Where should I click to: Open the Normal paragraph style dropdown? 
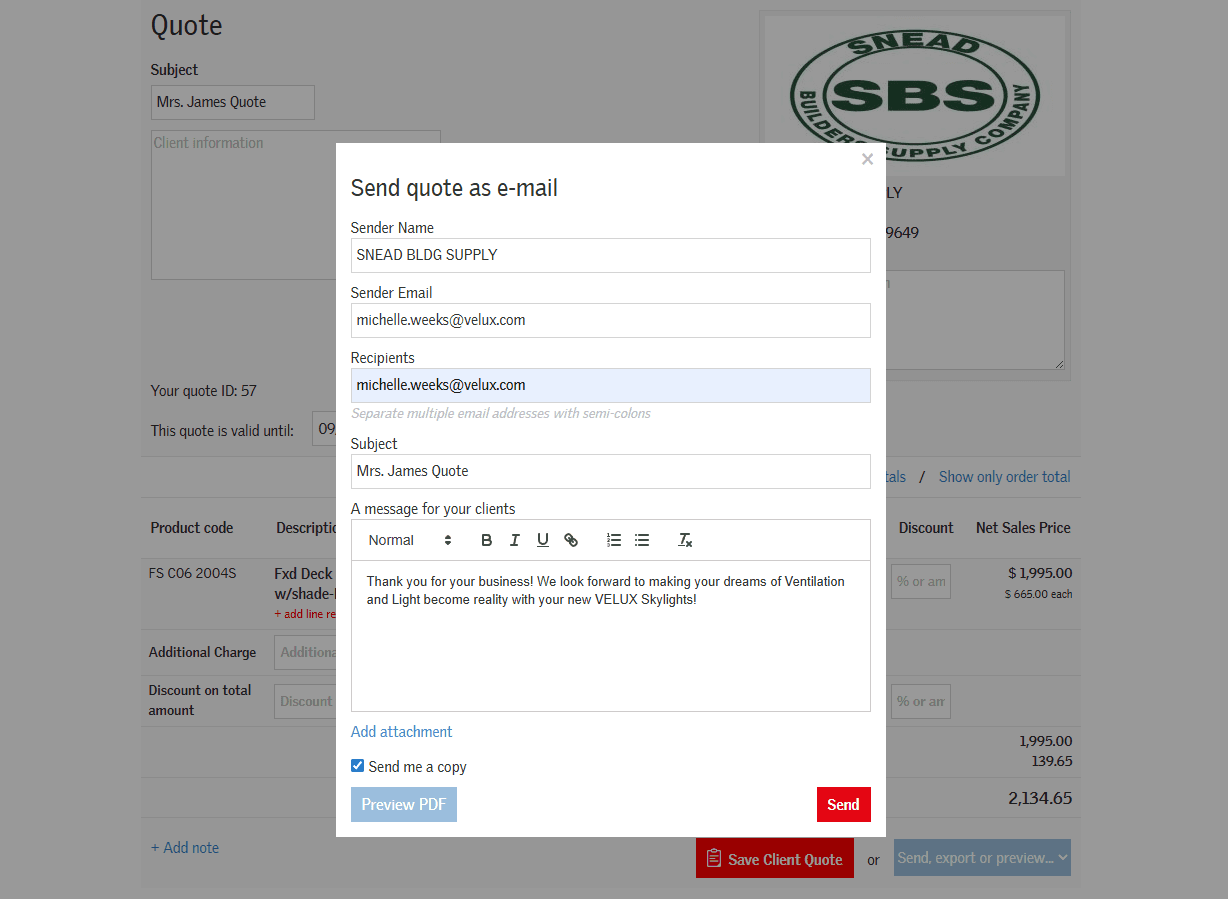[410, 540]
